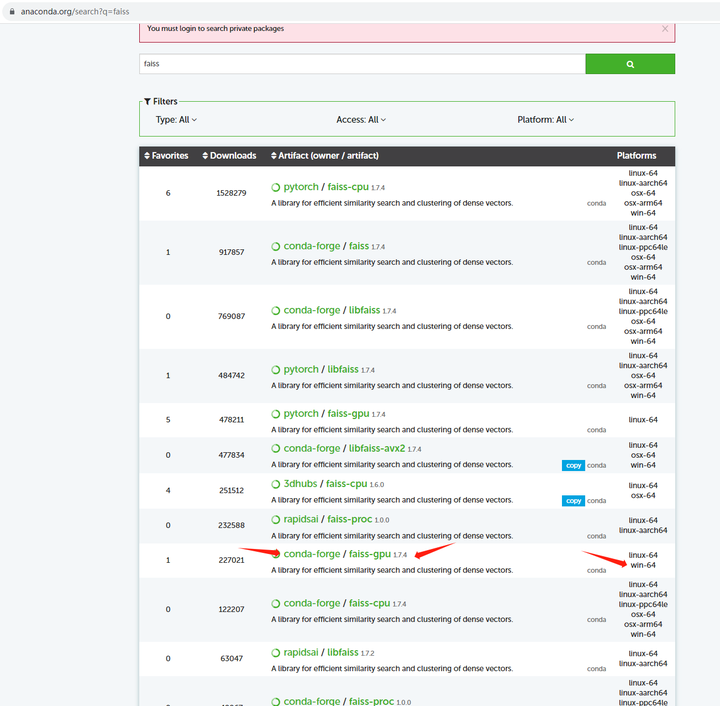The height and width of the screenshot is (706, 720).
Task: Open the faiss package link by conda-forge
Action: click(x=359, y=246)
